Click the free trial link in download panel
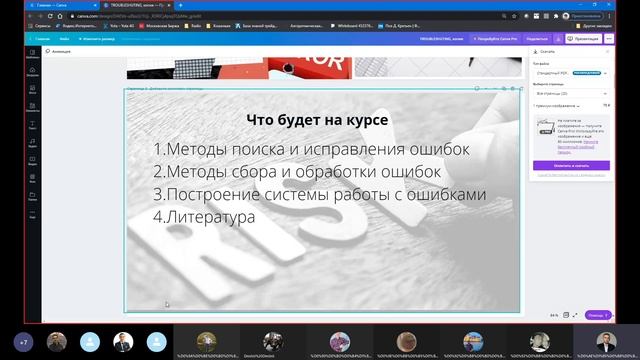Screen dimensions: 640x360 577,147
